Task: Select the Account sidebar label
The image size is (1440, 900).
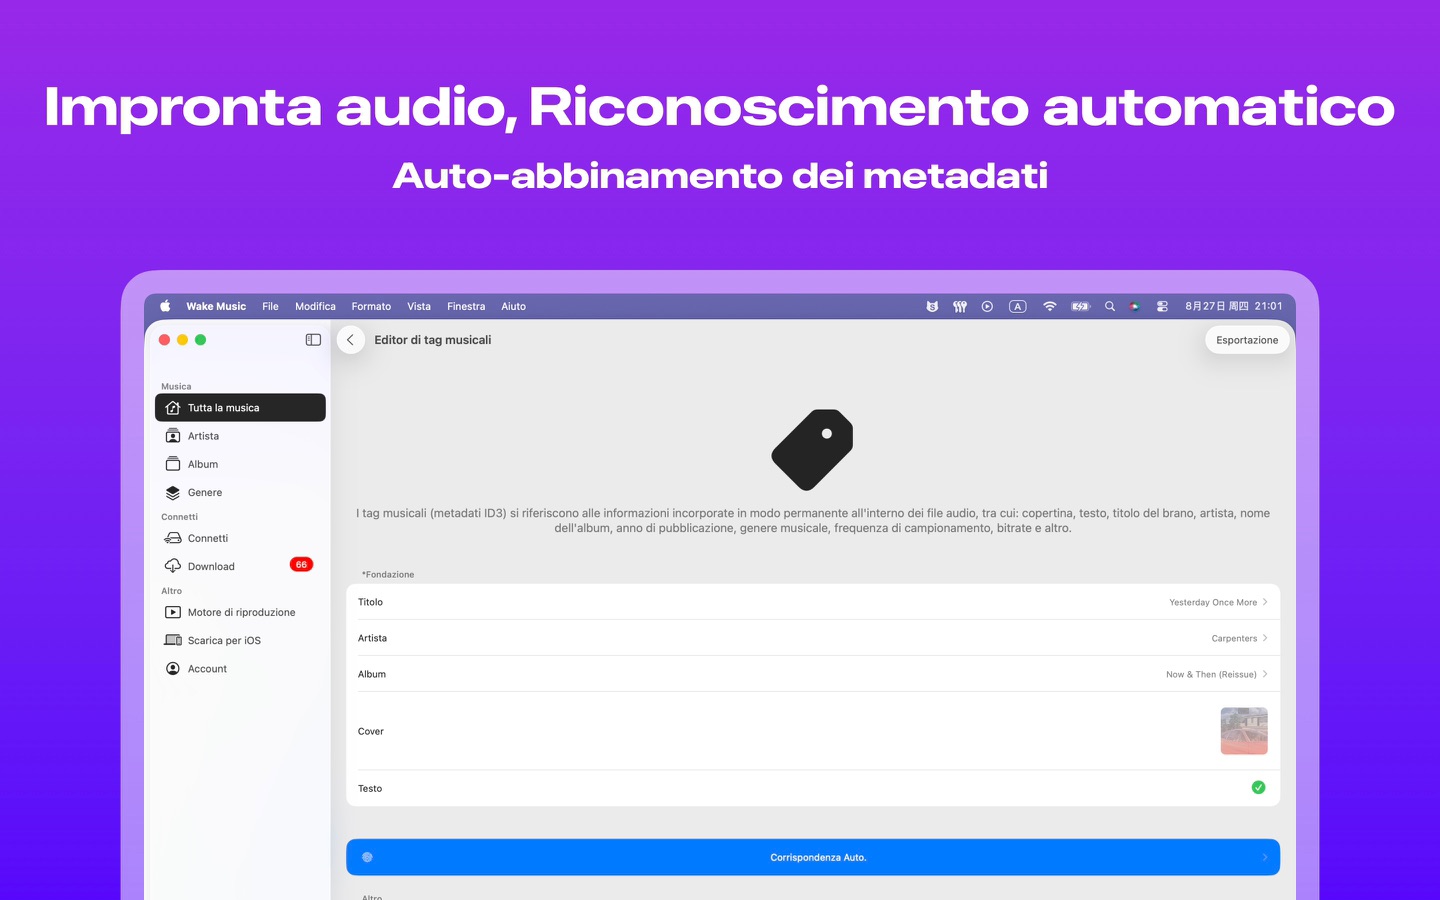Action: (x=207, y=668)
